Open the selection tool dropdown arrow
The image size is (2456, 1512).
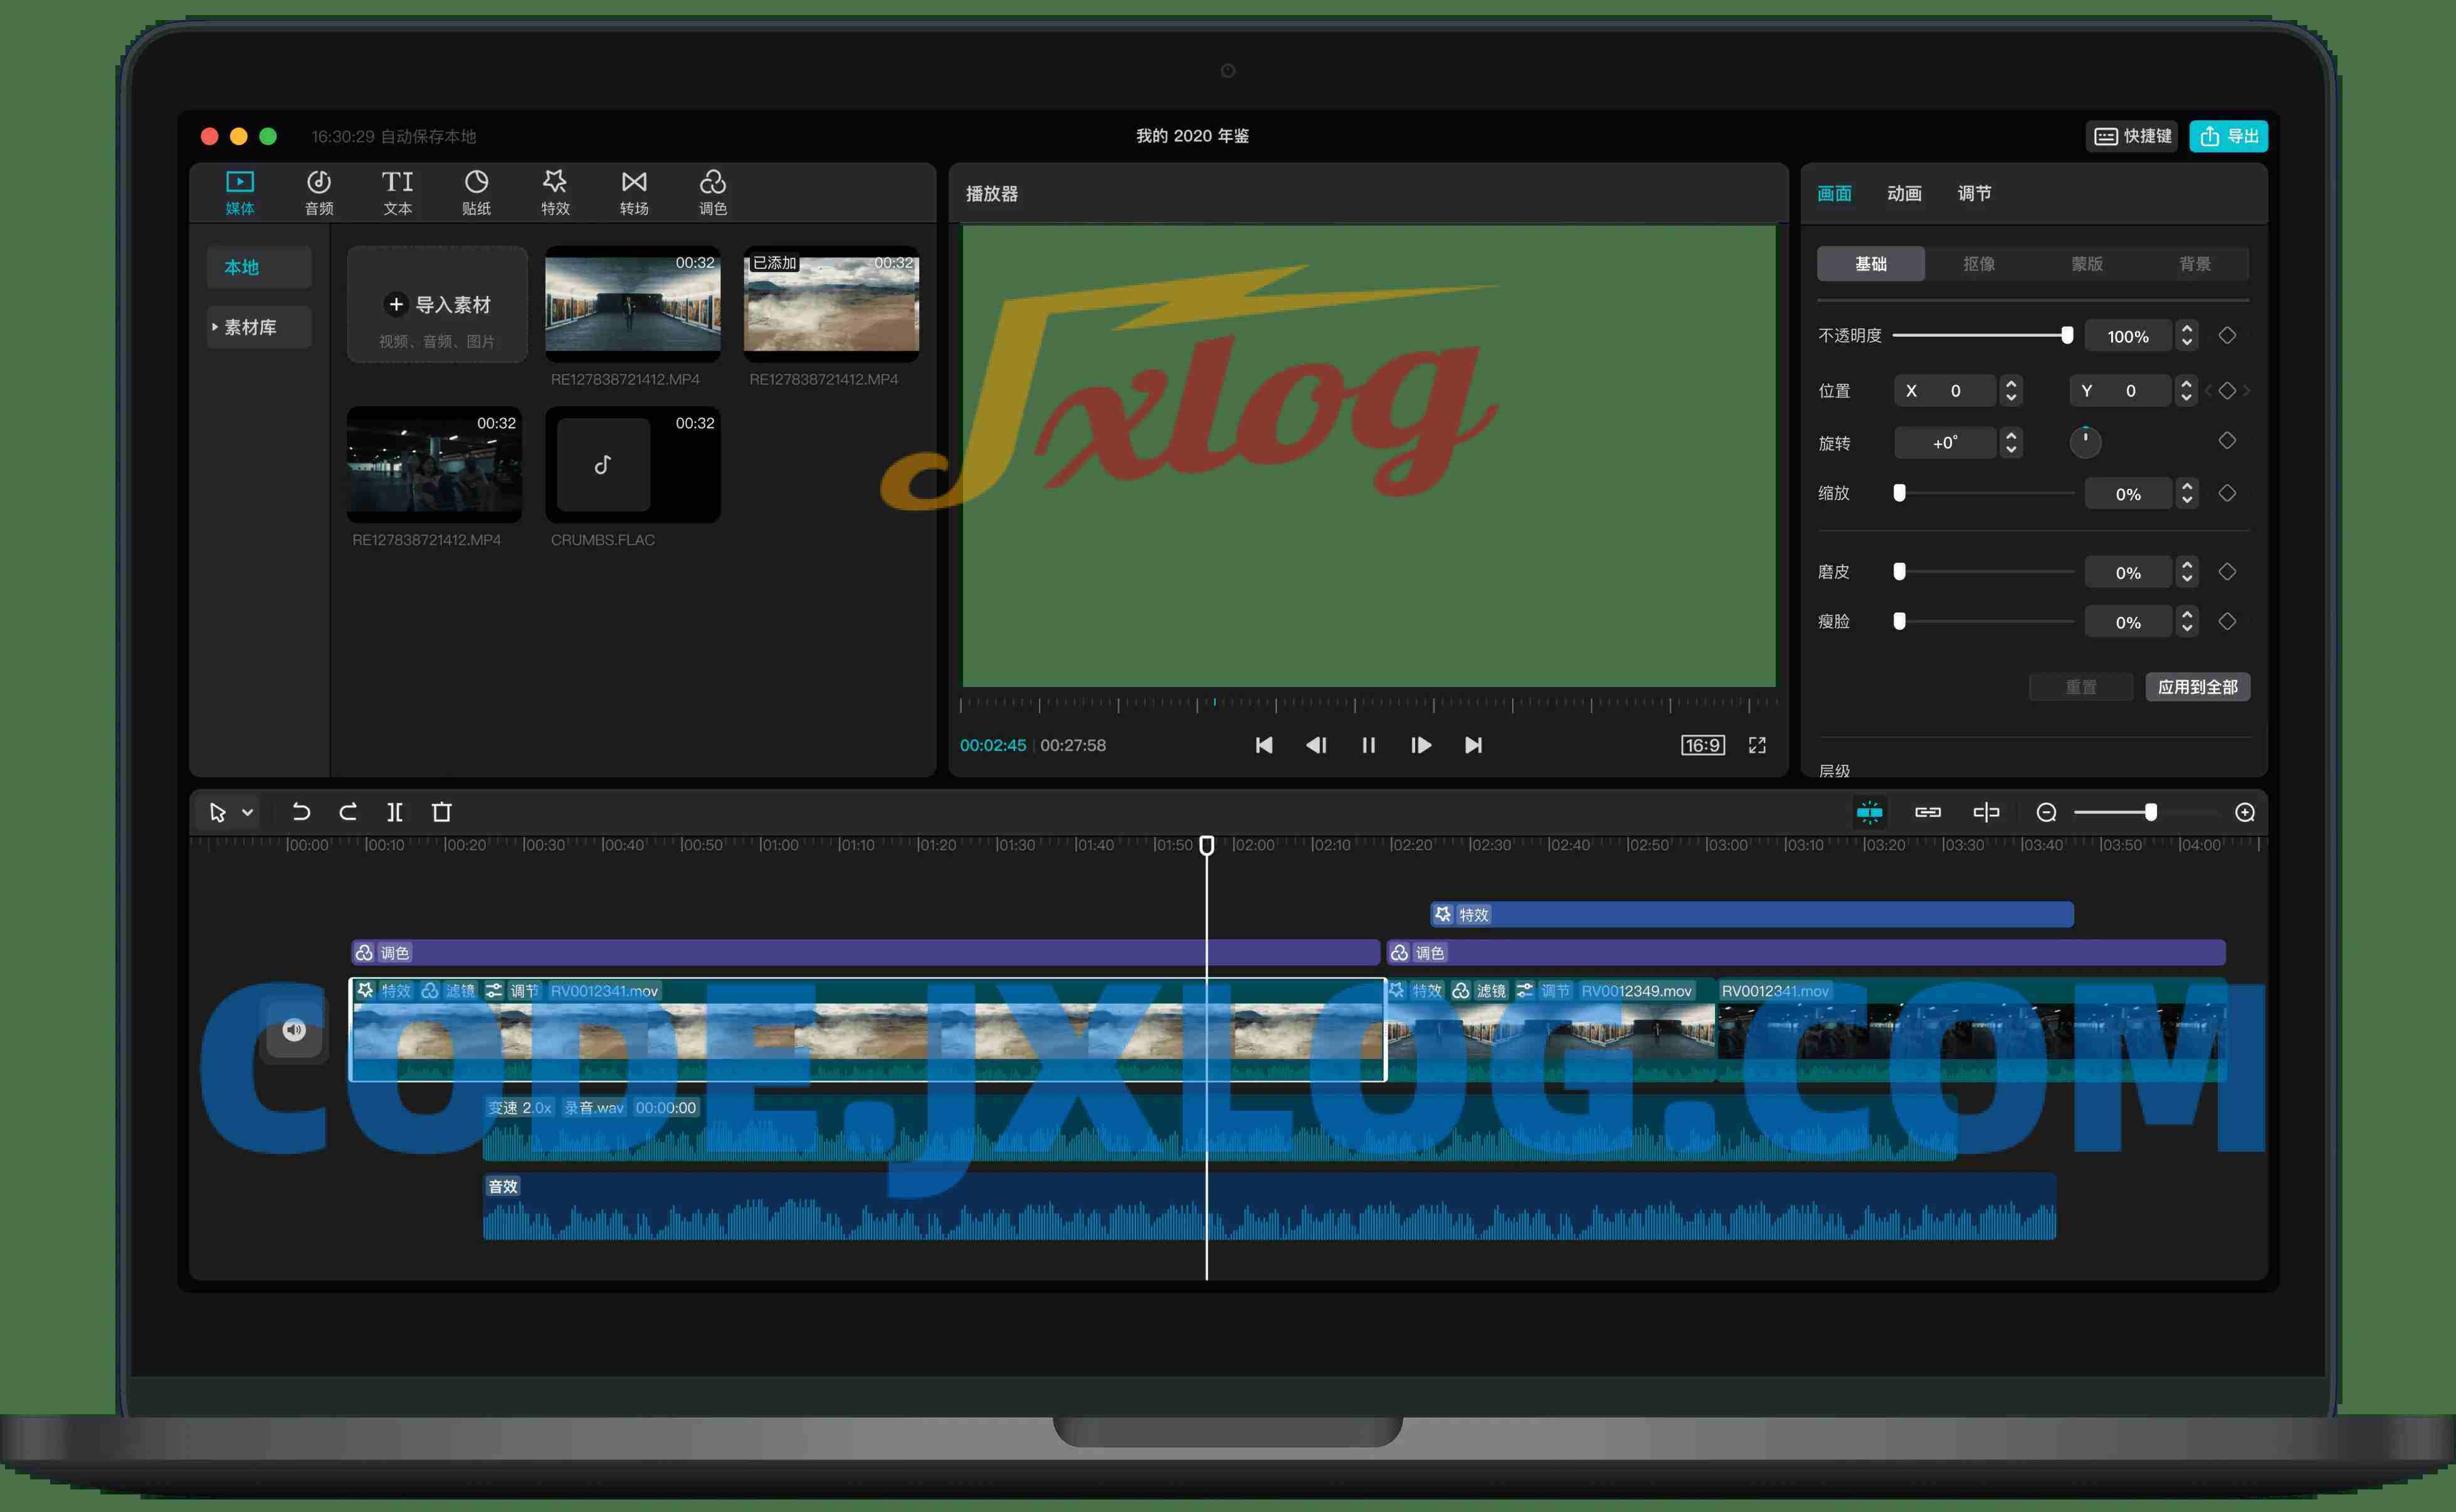247,812
